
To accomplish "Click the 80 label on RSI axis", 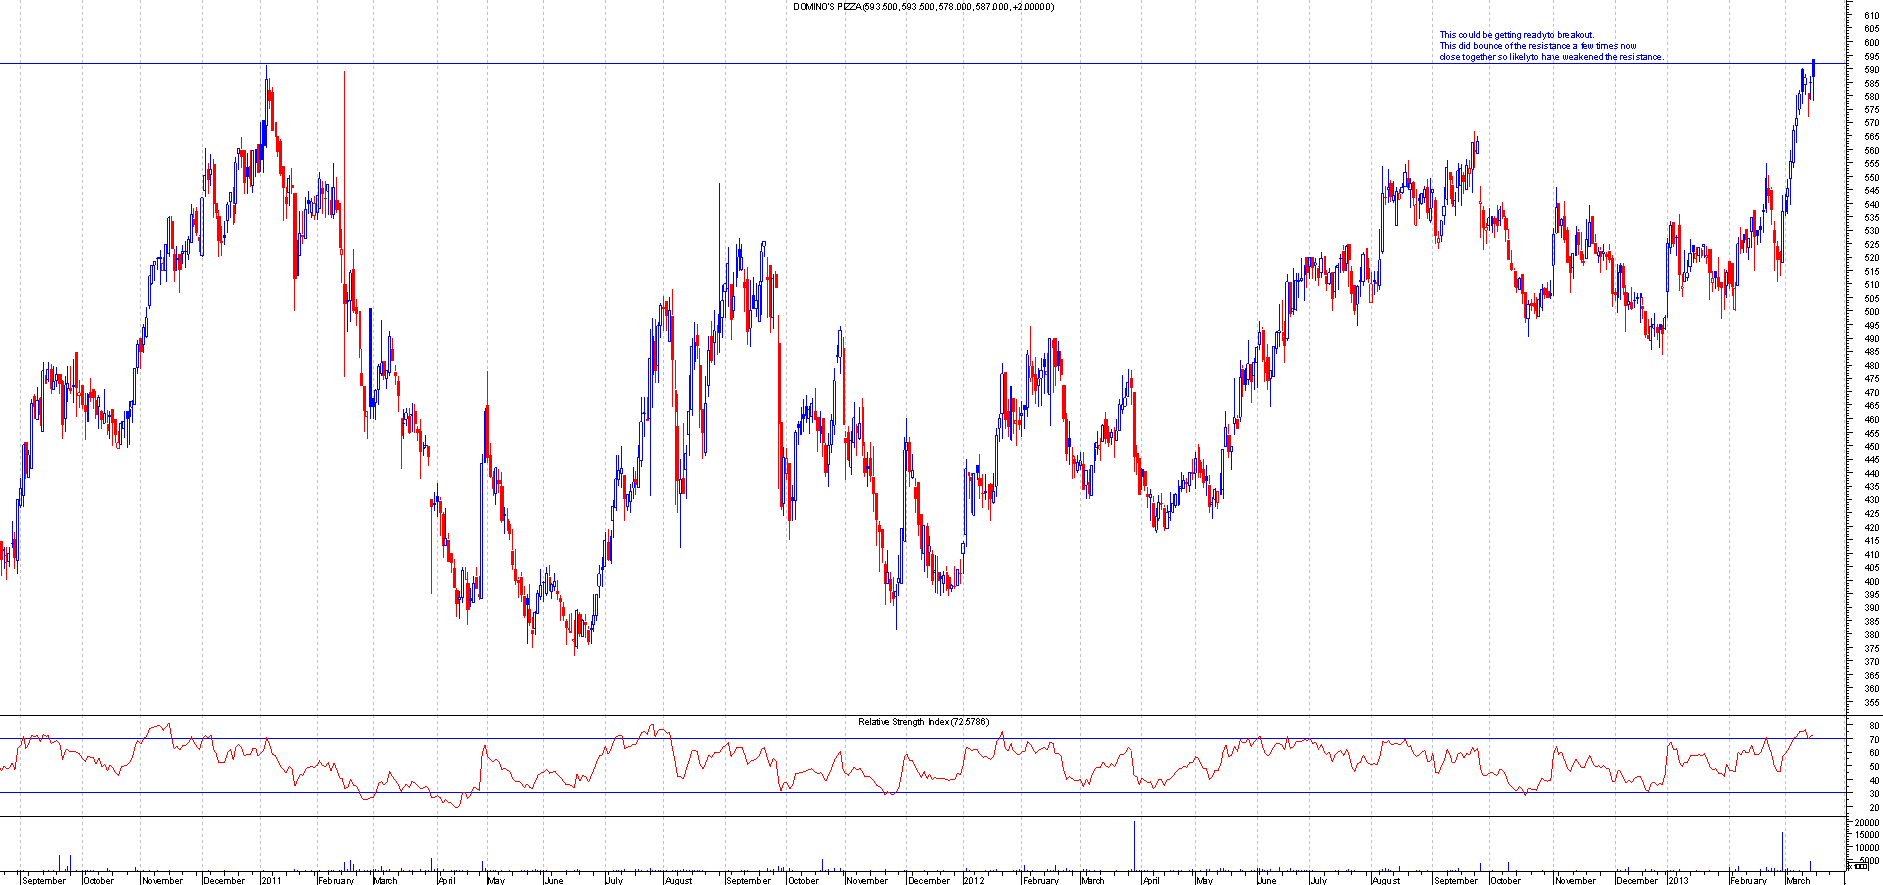I will 1872,726.
